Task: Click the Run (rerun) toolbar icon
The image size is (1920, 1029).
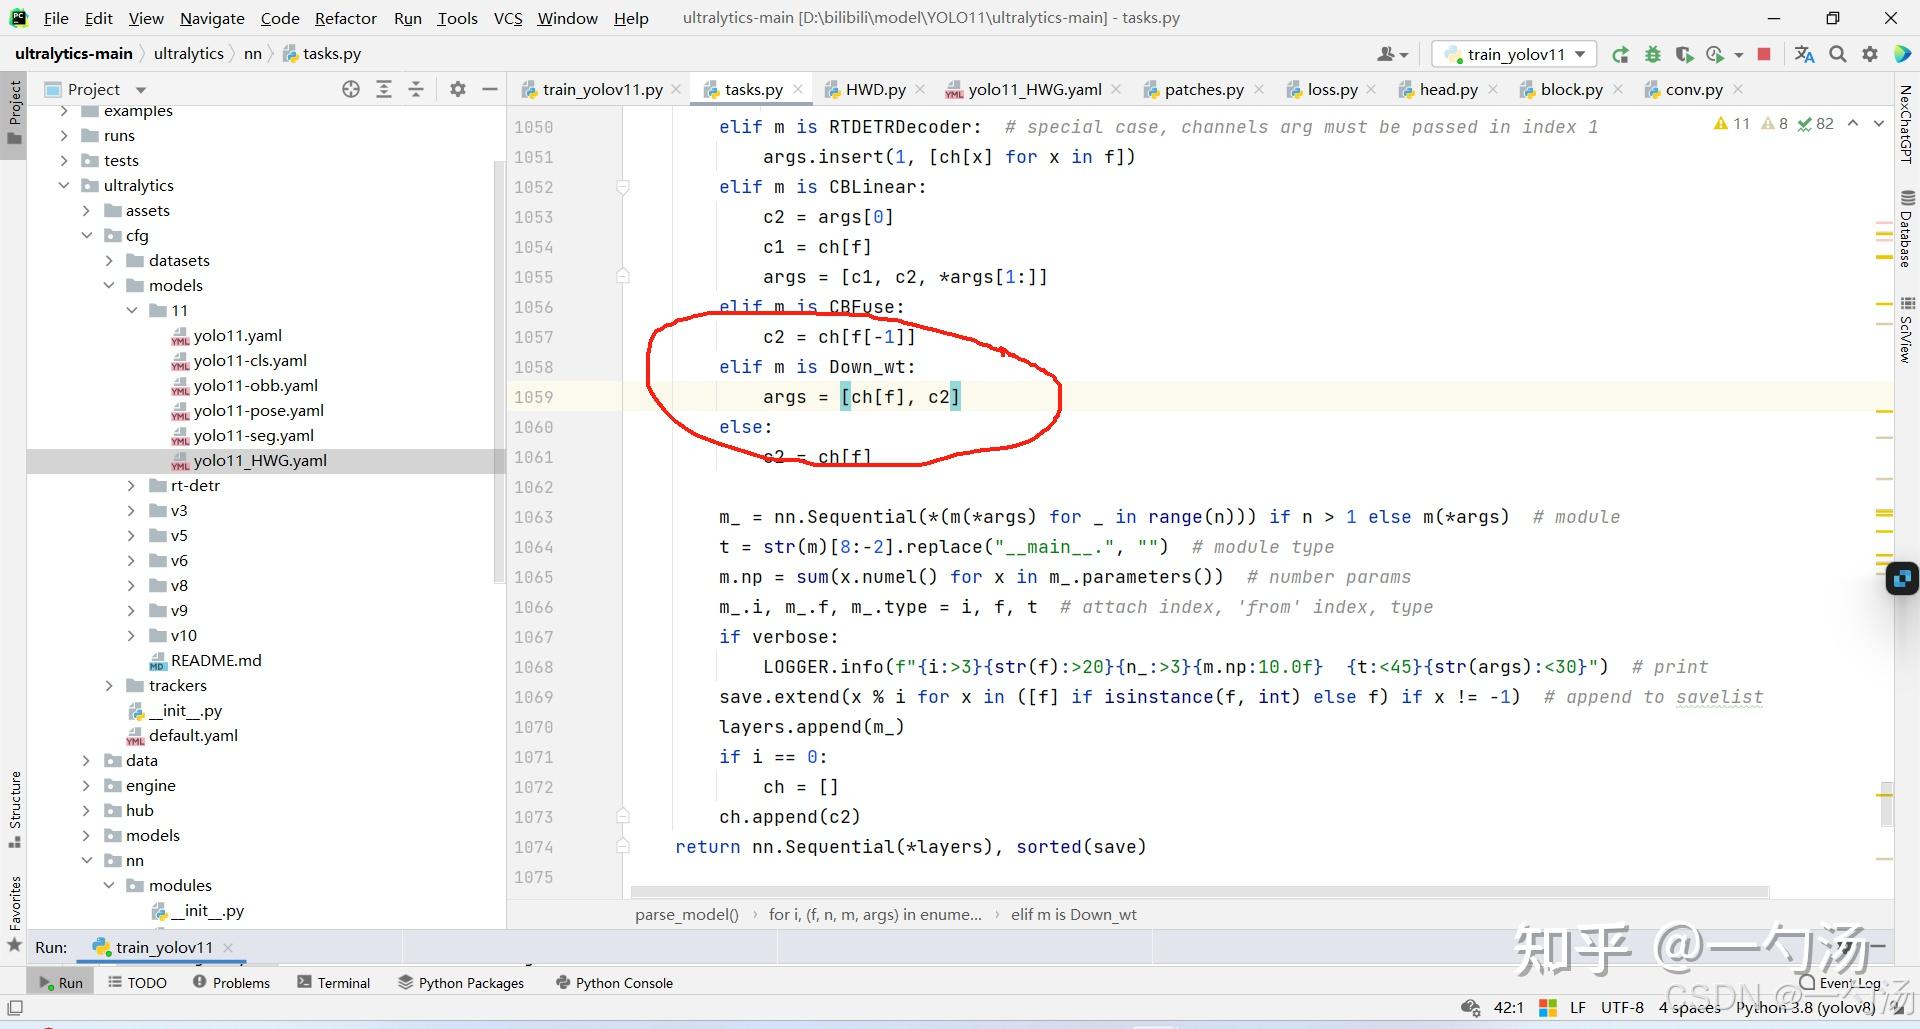Action: [1620, 54]
